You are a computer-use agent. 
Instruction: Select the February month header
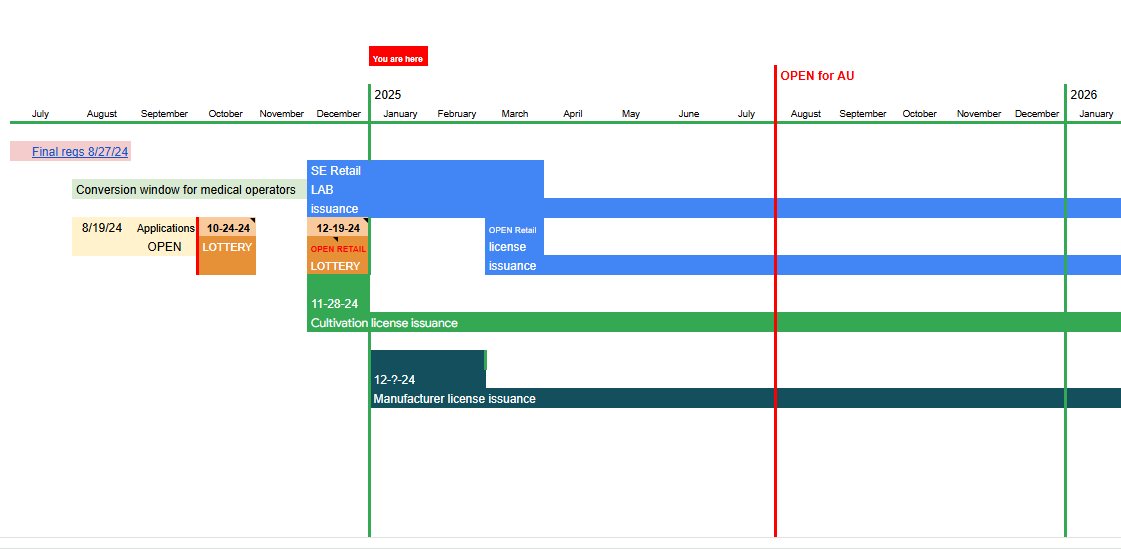coord(457,114)
